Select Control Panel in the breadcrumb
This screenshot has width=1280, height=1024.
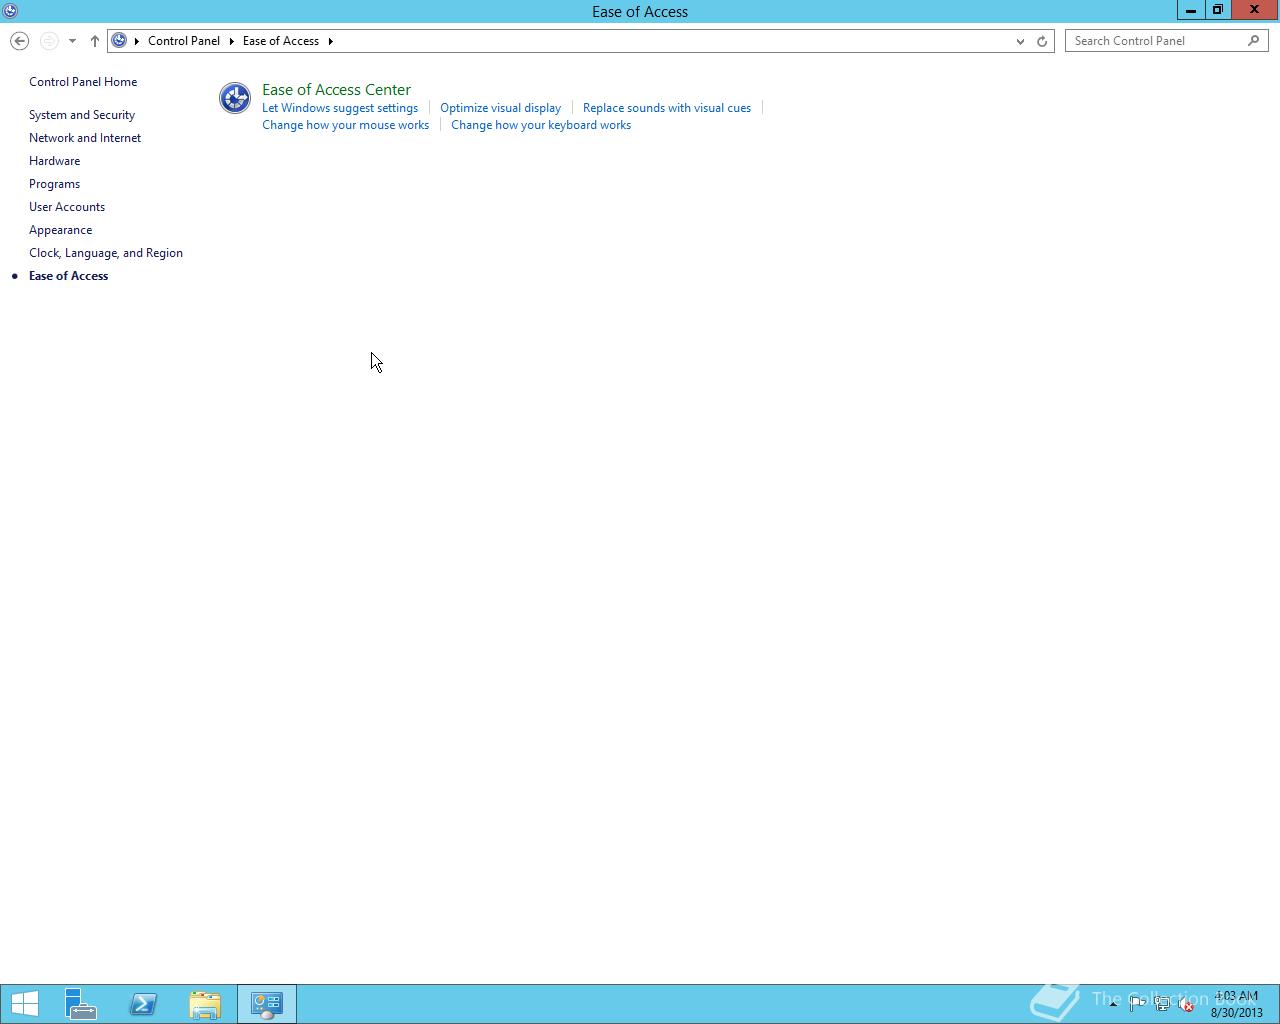184,41
